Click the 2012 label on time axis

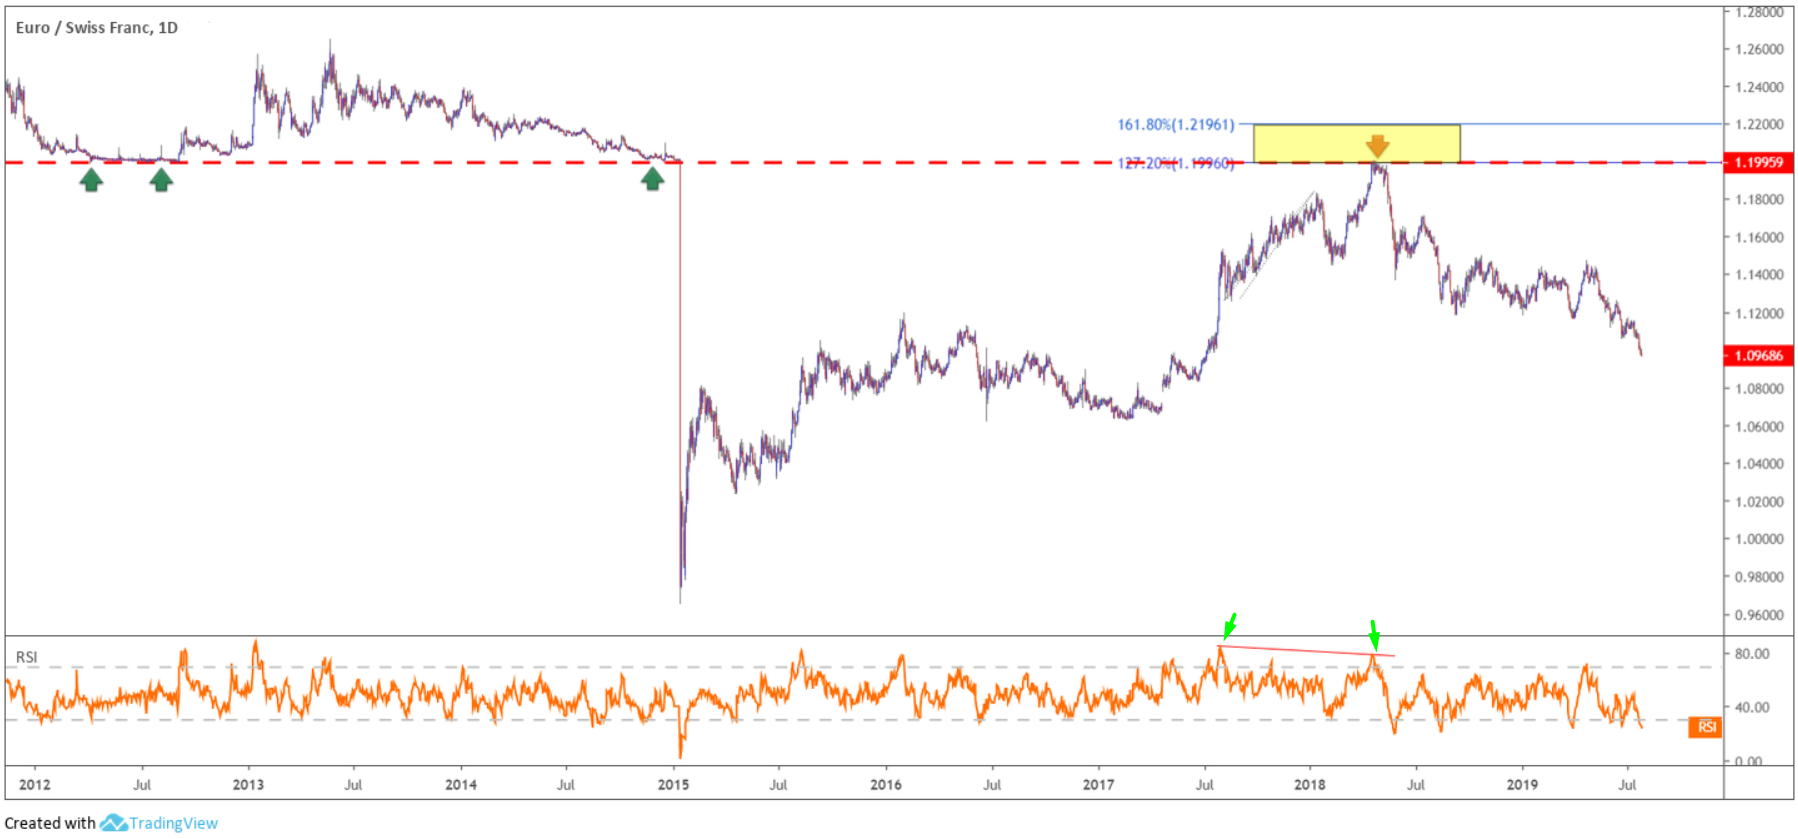(35, 784)
